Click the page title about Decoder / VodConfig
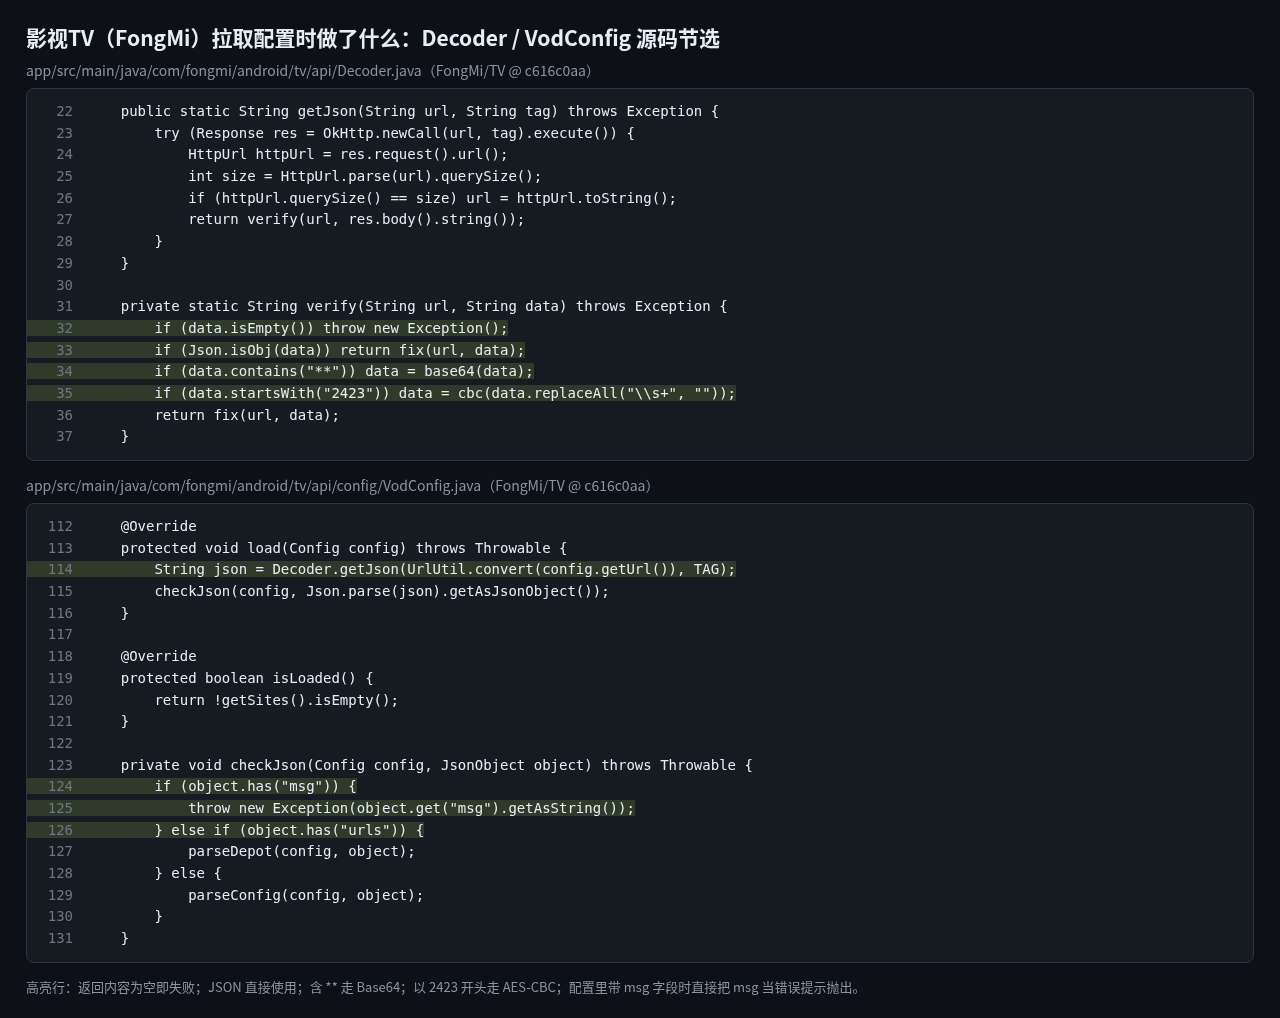Image resolution: width=1280 pixels, height=1018 pixels. pos(372,38)
